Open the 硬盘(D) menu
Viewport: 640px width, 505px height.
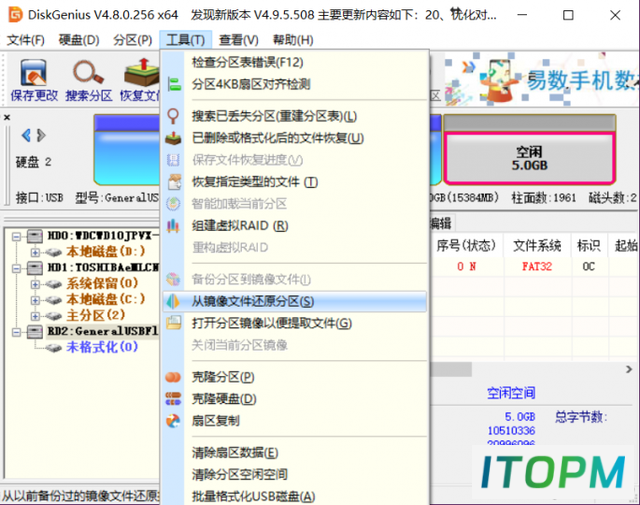[x=79, y=40]
